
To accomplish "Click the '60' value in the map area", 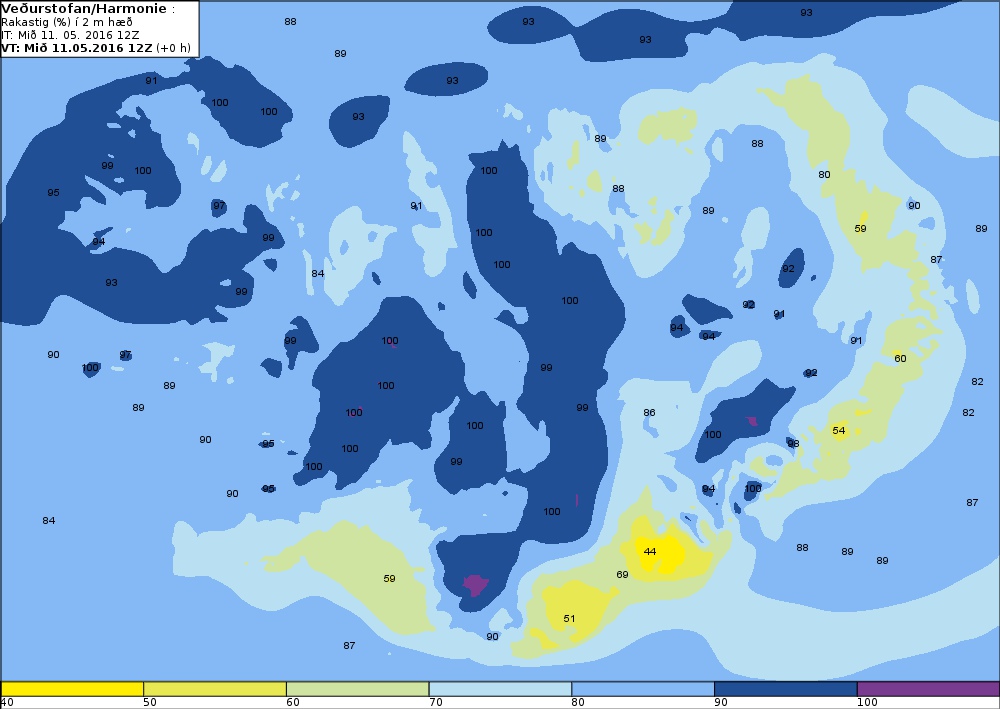I will [x=901, y=358].
